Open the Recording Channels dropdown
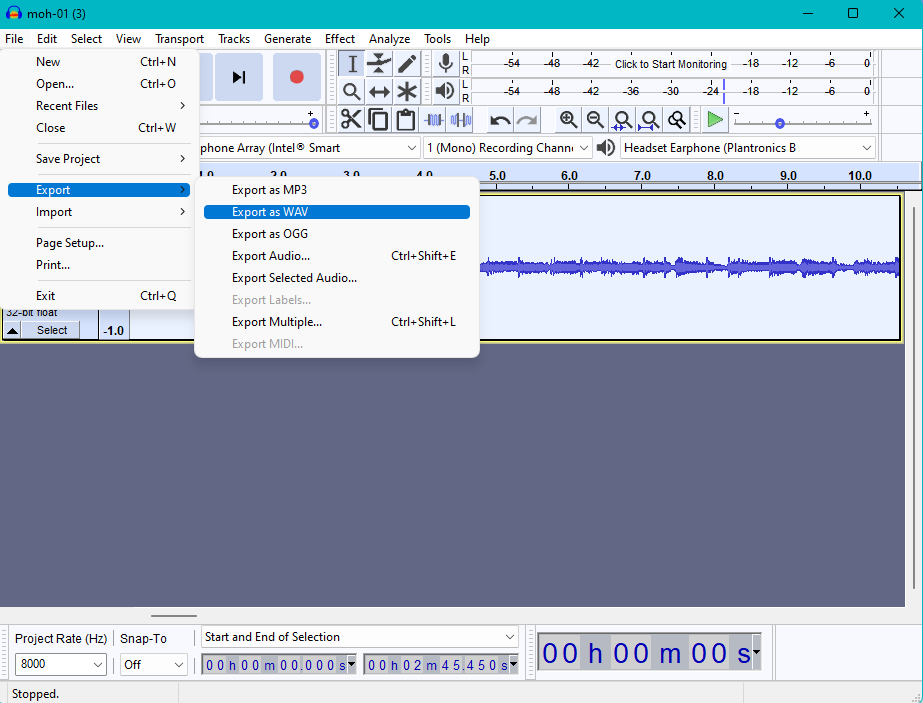 (x=507, y=148)
